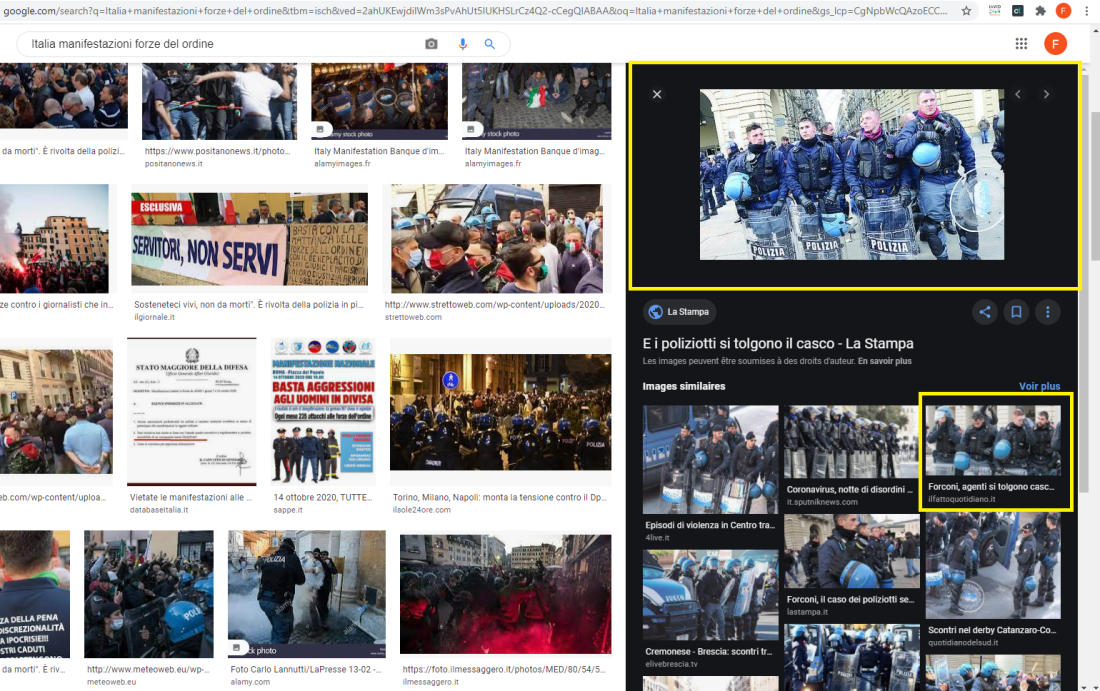Bookmark this page with the star icon

point(966,11)
